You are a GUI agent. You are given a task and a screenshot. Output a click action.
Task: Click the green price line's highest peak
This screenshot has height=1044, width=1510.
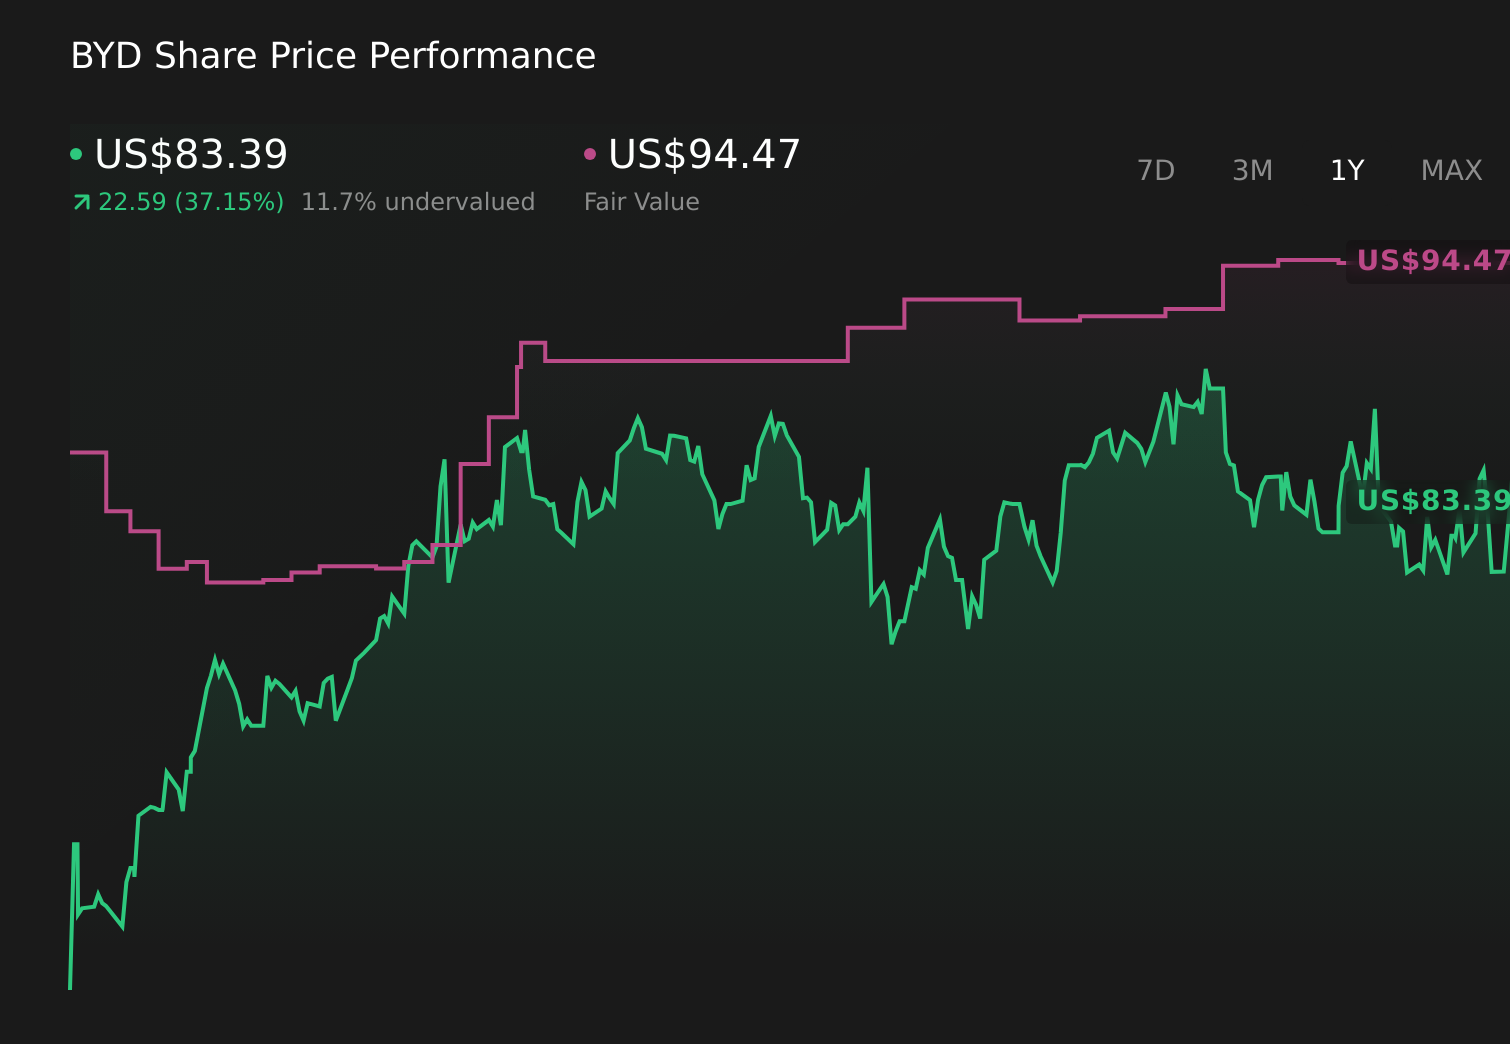[1207, 368]
